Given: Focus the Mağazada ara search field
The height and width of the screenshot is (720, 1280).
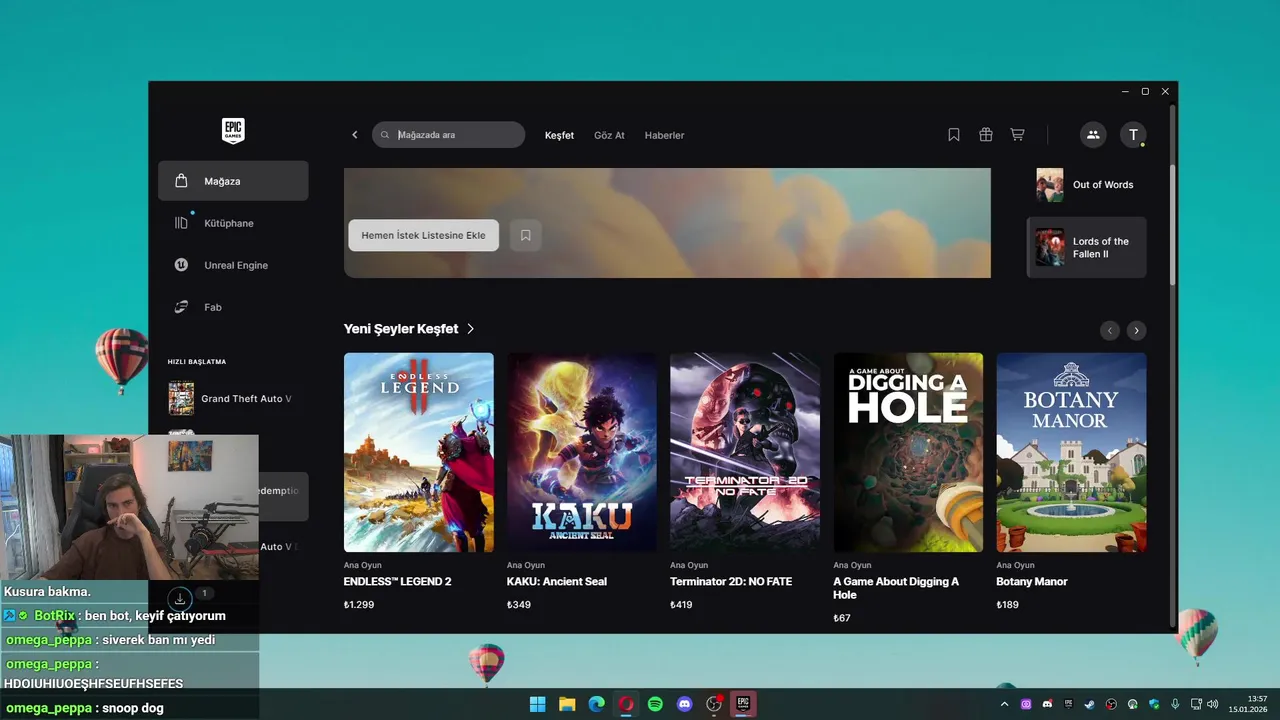Looking at the screenshot, I should 448,135.
